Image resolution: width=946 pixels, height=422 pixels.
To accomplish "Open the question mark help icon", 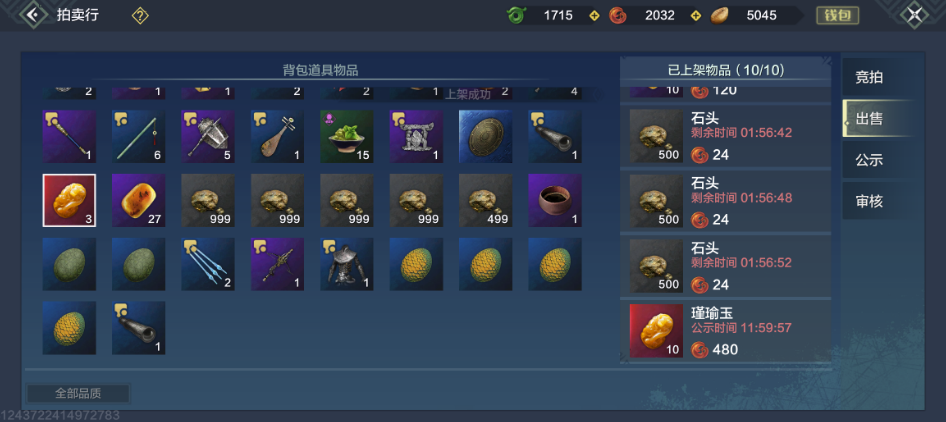I will (140, 16).
